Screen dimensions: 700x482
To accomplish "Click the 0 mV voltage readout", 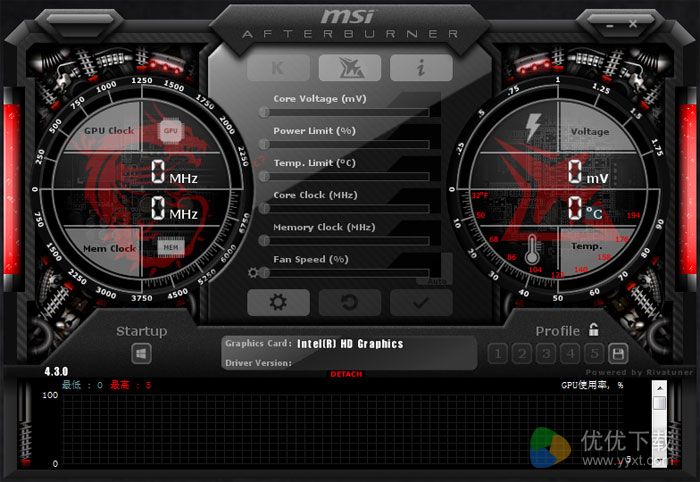I will [588, 173].
